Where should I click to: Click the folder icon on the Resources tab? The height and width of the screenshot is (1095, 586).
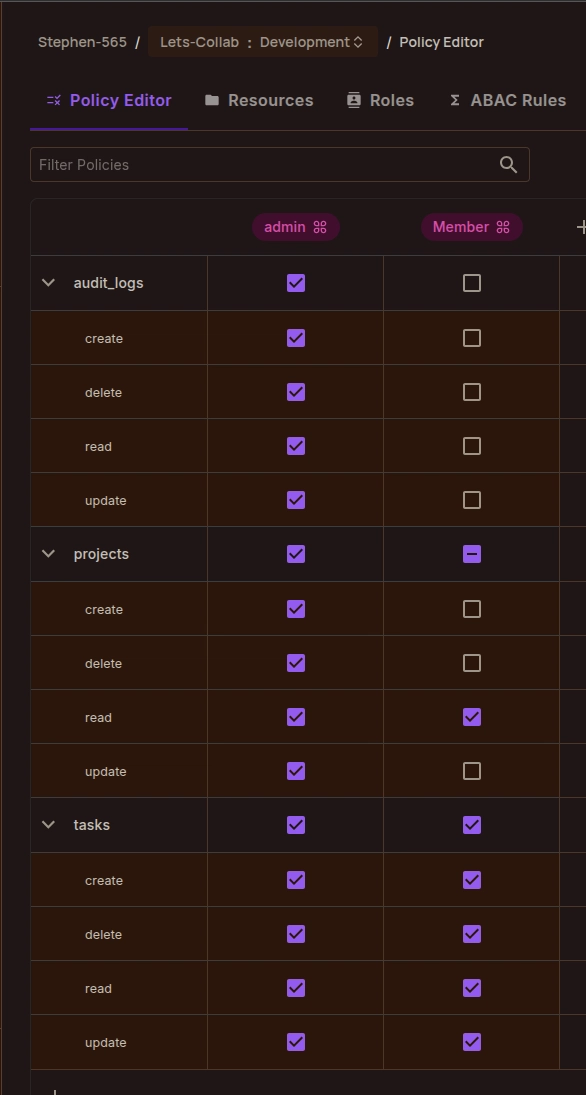point(212,101)
